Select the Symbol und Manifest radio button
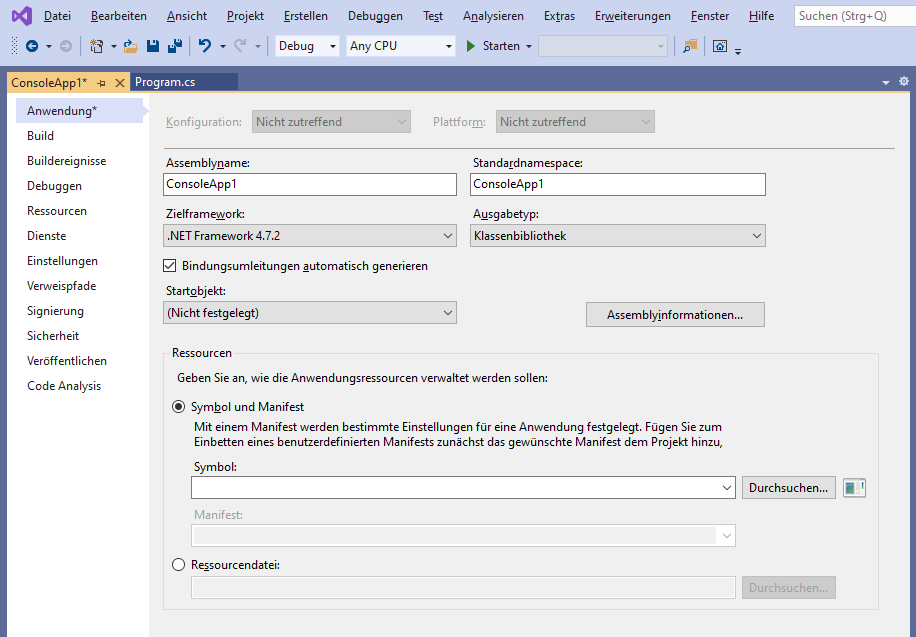Viewport: 916px width, 637px height. 178,407
